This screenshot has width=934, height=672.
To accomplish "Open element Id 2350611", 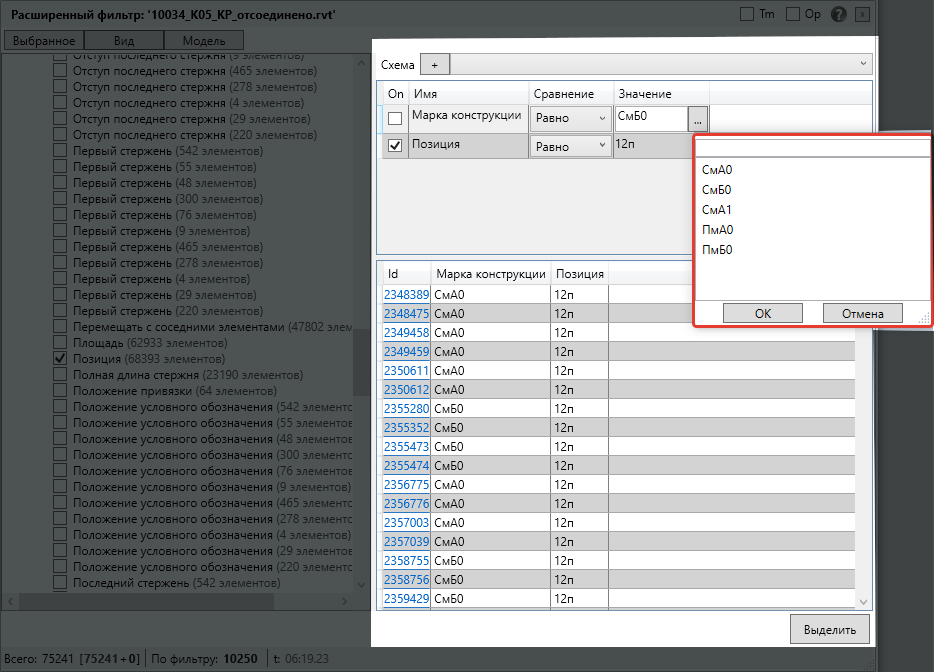I will [406, 371].
